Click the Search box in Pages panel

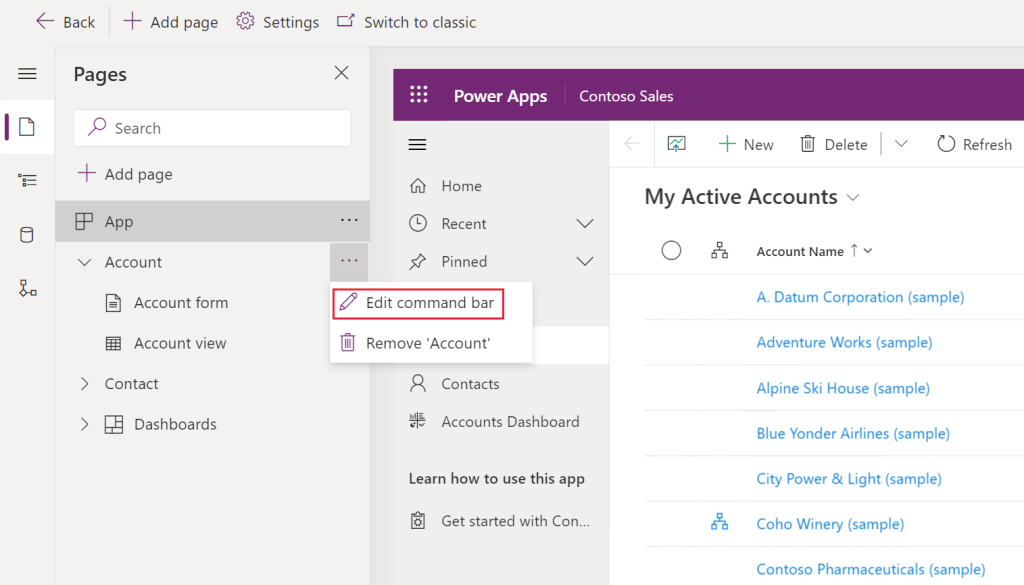[212, 128]
